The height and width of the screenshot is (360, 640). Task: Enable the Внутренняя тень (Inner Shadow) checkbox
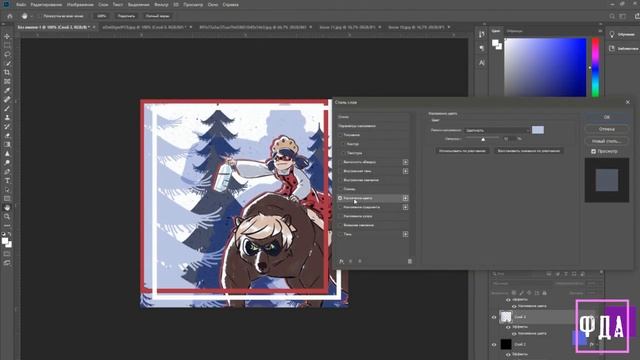[340, 171]
